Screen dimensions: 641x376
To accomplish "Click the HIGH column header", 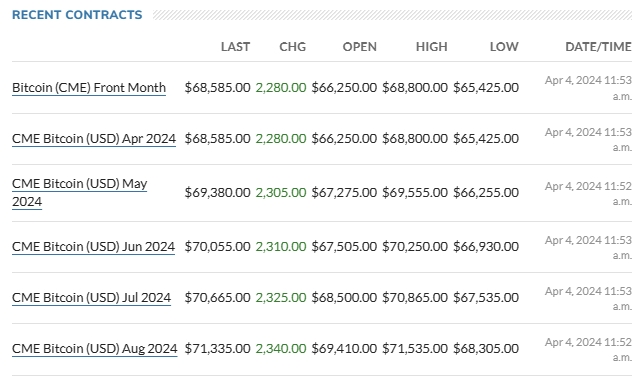I will click(432, 47).
